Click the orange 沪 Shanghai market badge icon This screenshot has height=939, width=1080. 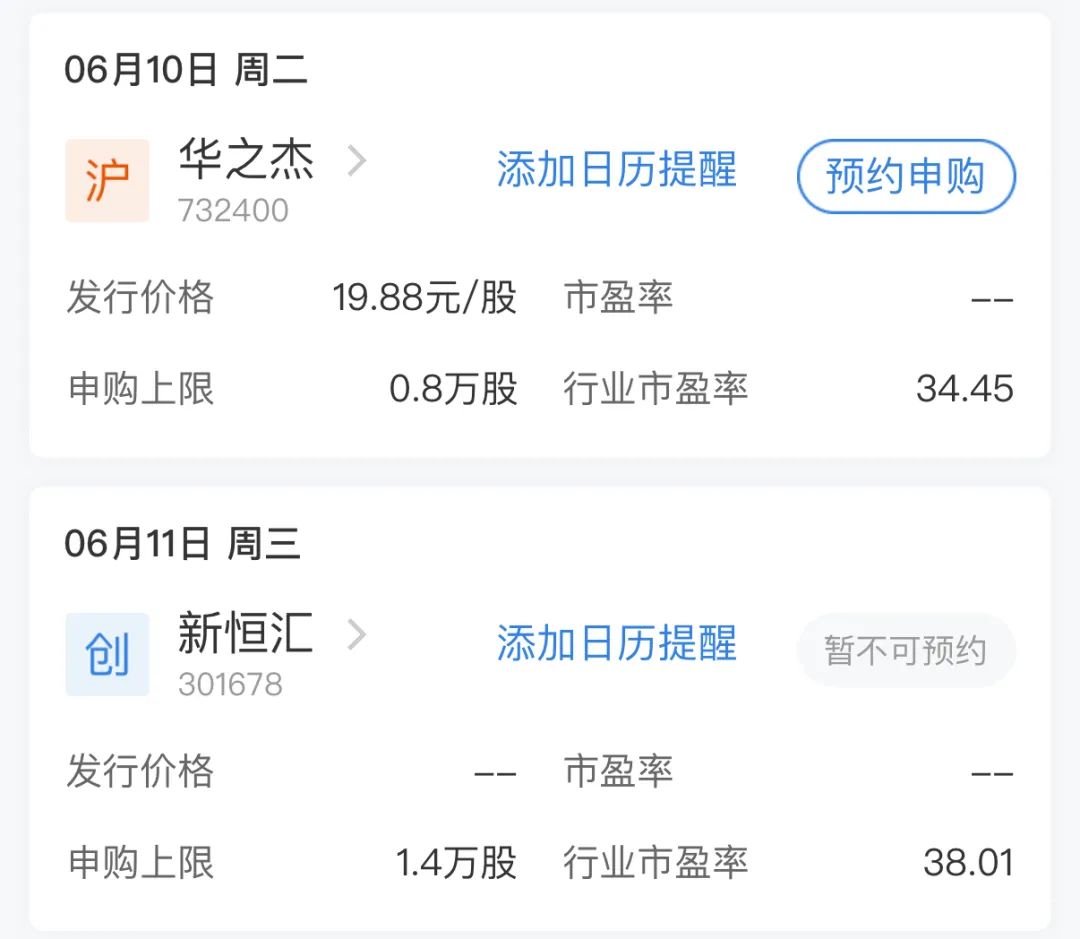tap(107, 180)
